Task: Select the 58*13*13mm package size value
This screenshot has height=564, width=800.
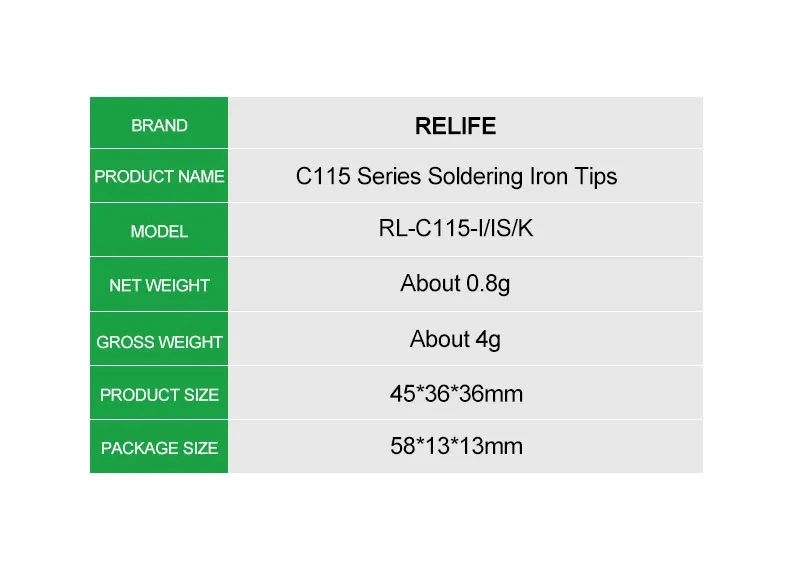Action: coord(456,446)
